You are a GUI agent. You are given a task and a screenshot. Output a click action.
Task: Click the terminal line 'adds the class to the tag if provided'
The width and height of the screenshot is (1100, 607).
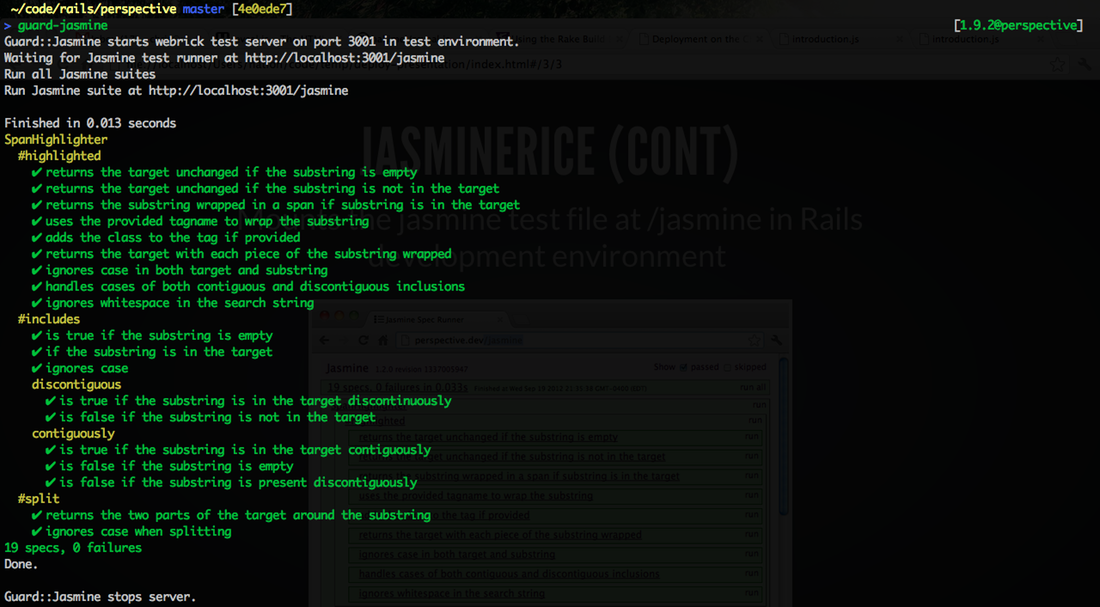click(x=173, y=237)
